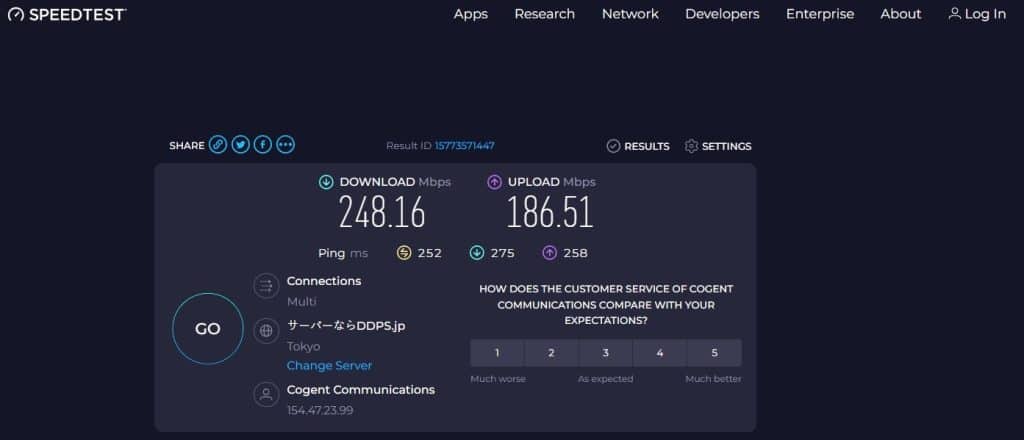Click the Multi connections value

pyautogui.click(x=302, y=302)
